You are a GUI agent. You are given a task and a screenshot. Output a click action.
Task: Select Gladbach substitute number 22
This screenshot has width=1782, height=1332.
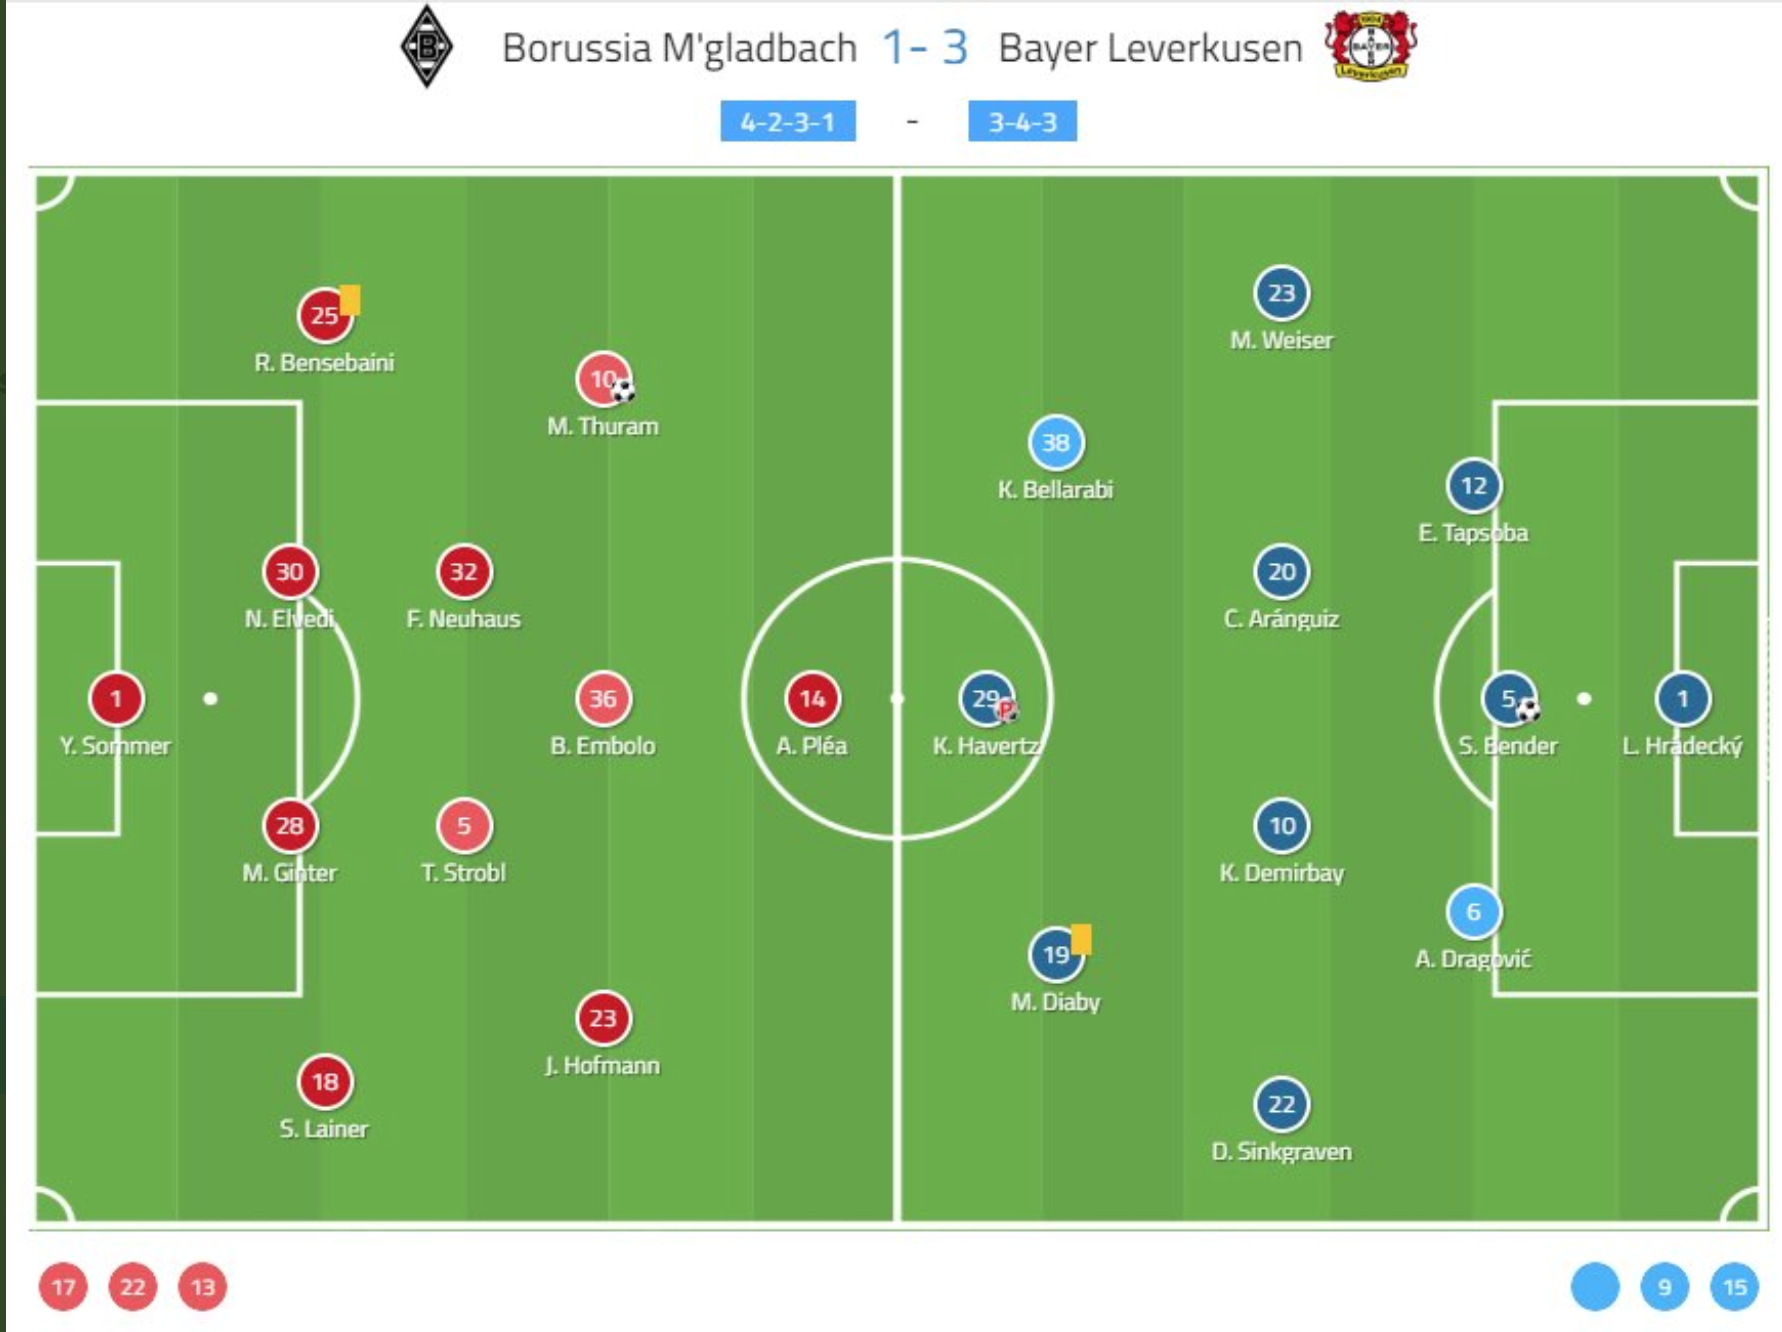[x=133, y=1287]
